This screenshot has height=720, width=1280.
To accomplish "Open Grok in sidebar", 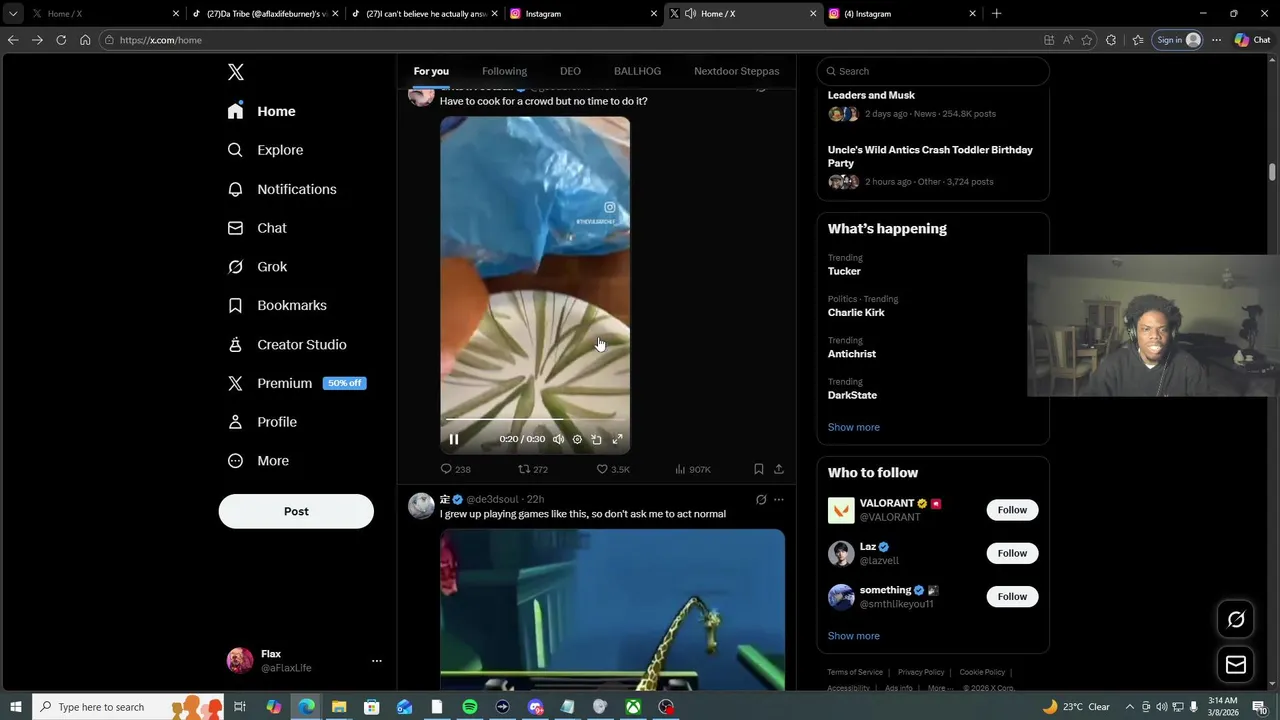I will 257,267.
